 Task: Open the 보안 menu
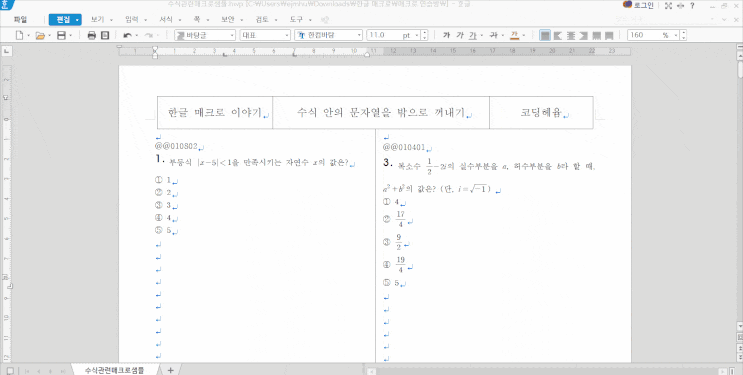[227, 19]
